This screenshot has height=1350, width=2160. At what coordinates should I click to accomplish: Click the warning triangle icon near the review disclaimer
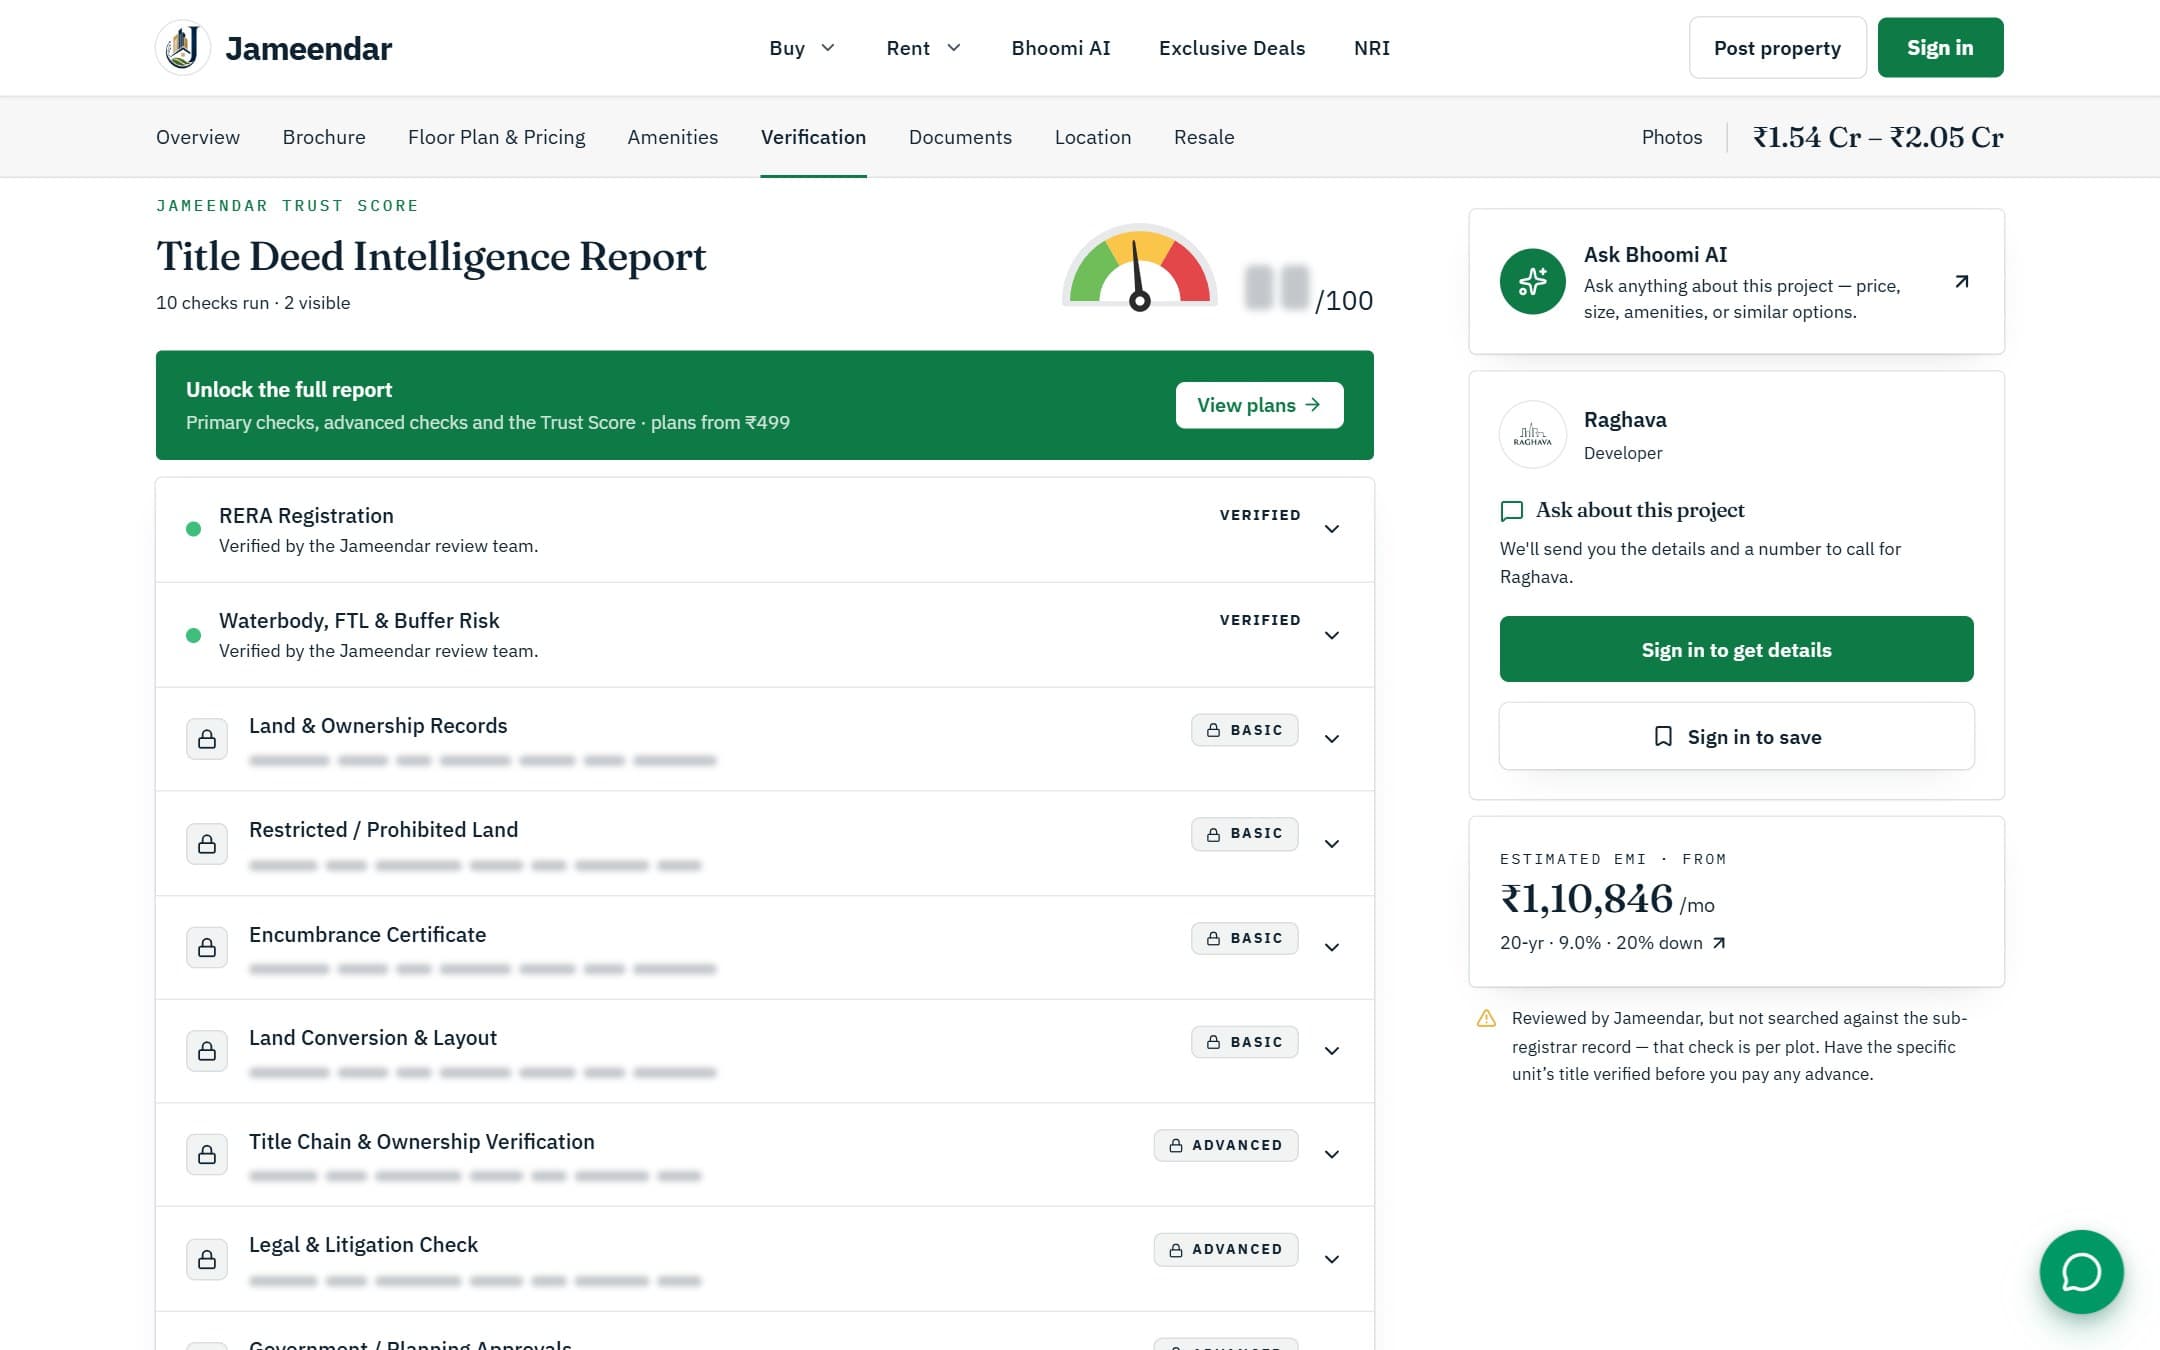[x=1486, y=1018]
